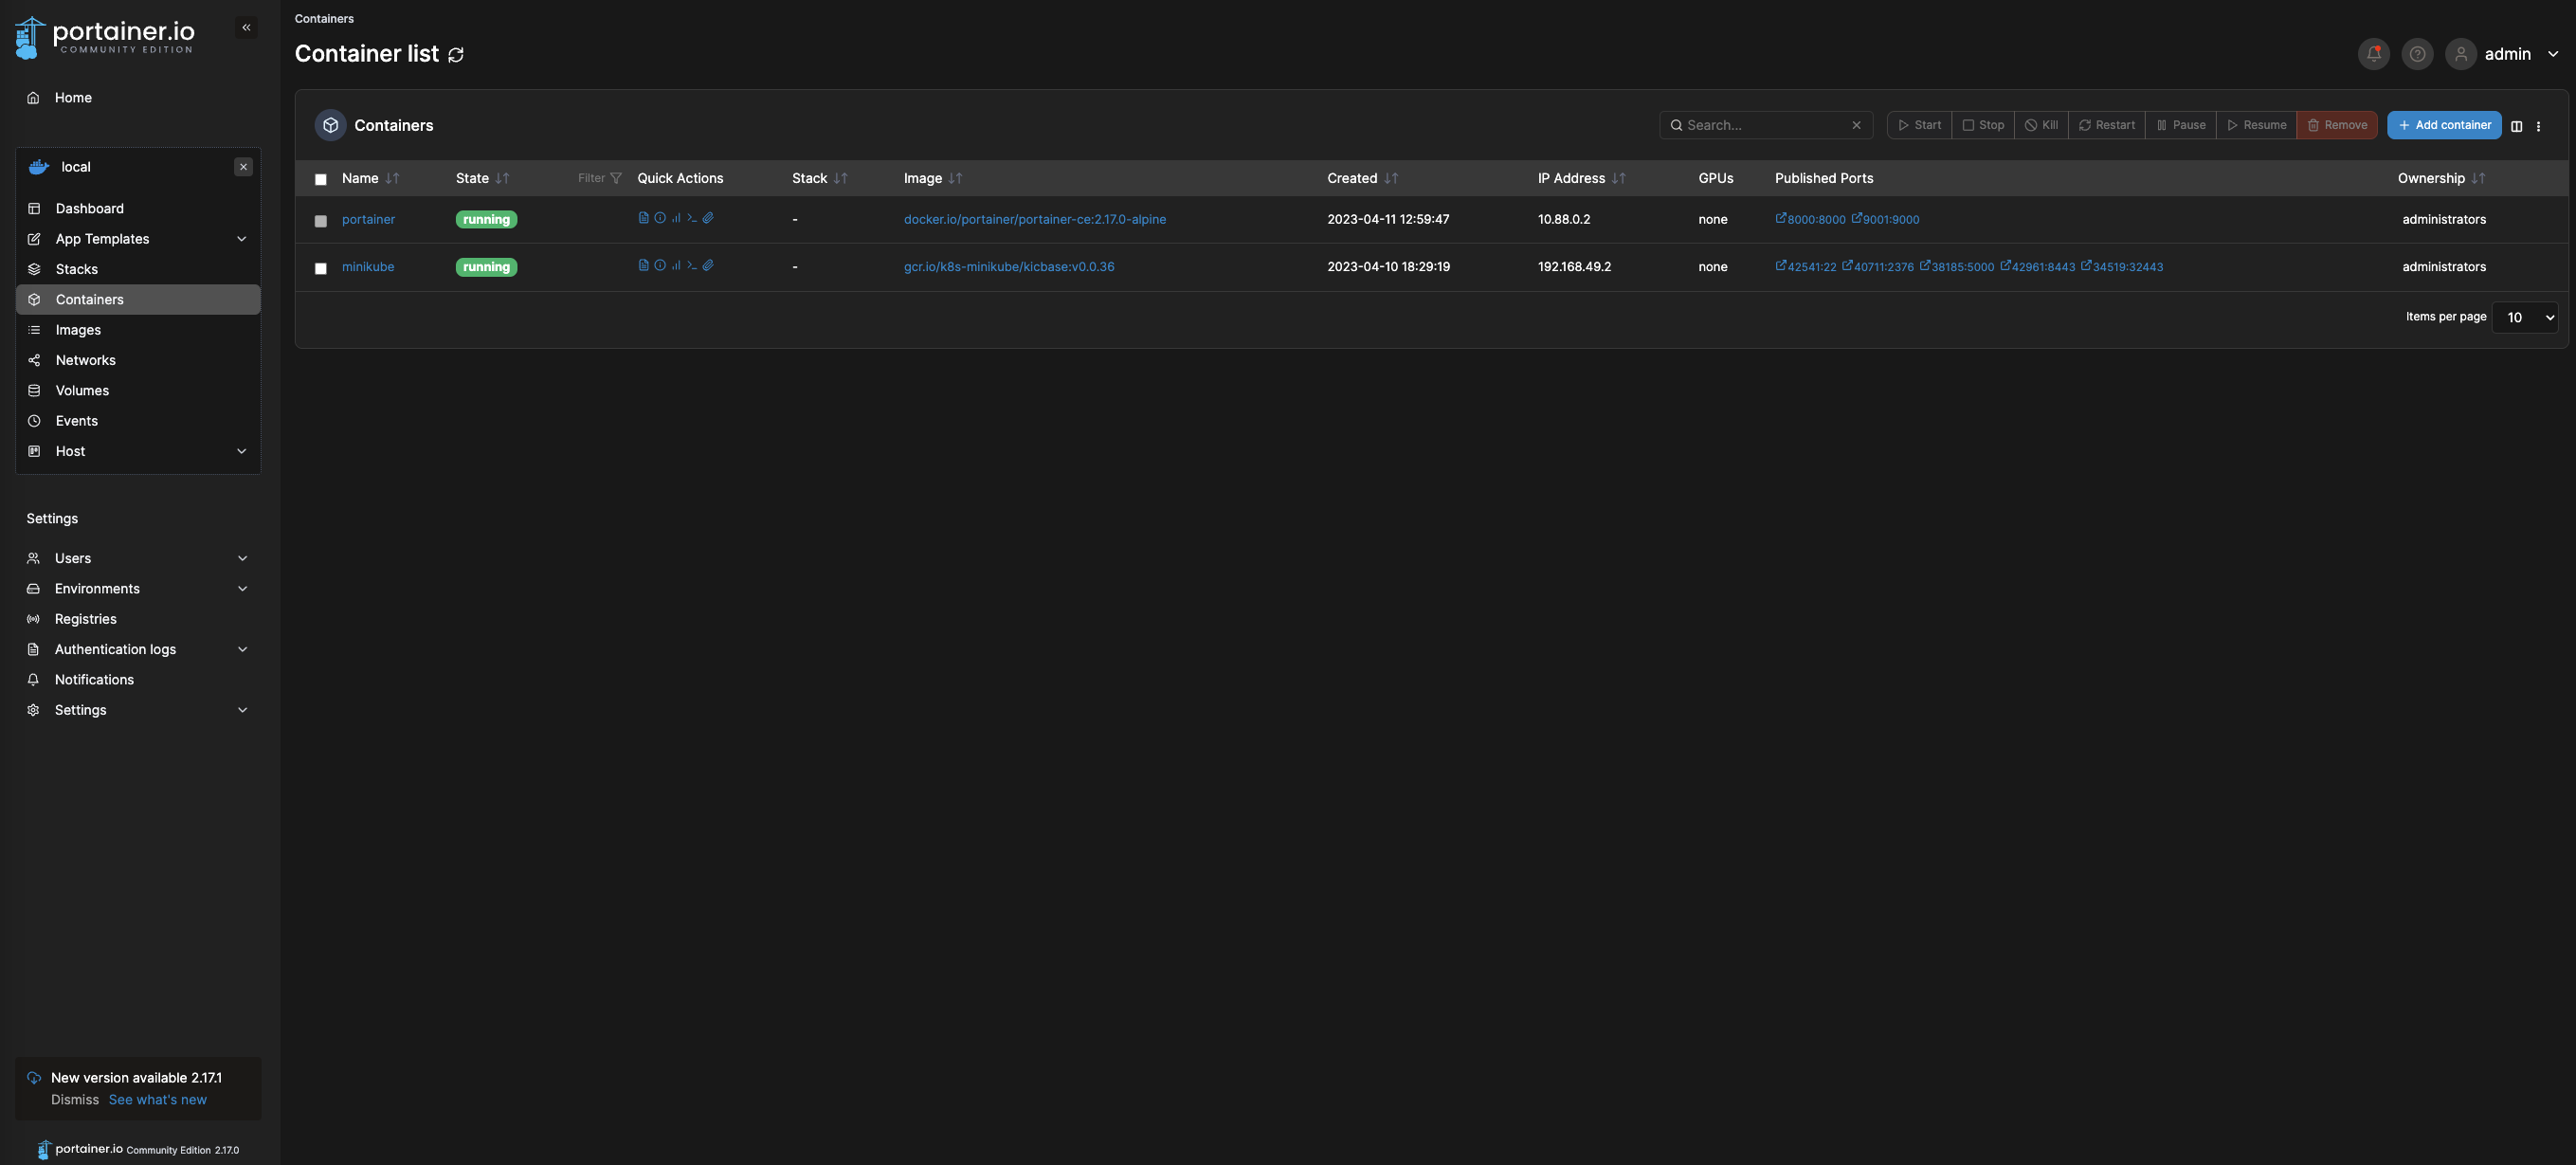The image size is (2576, 1165).
Task: Open the table columns settings icon
Action: pos(2516,126)
